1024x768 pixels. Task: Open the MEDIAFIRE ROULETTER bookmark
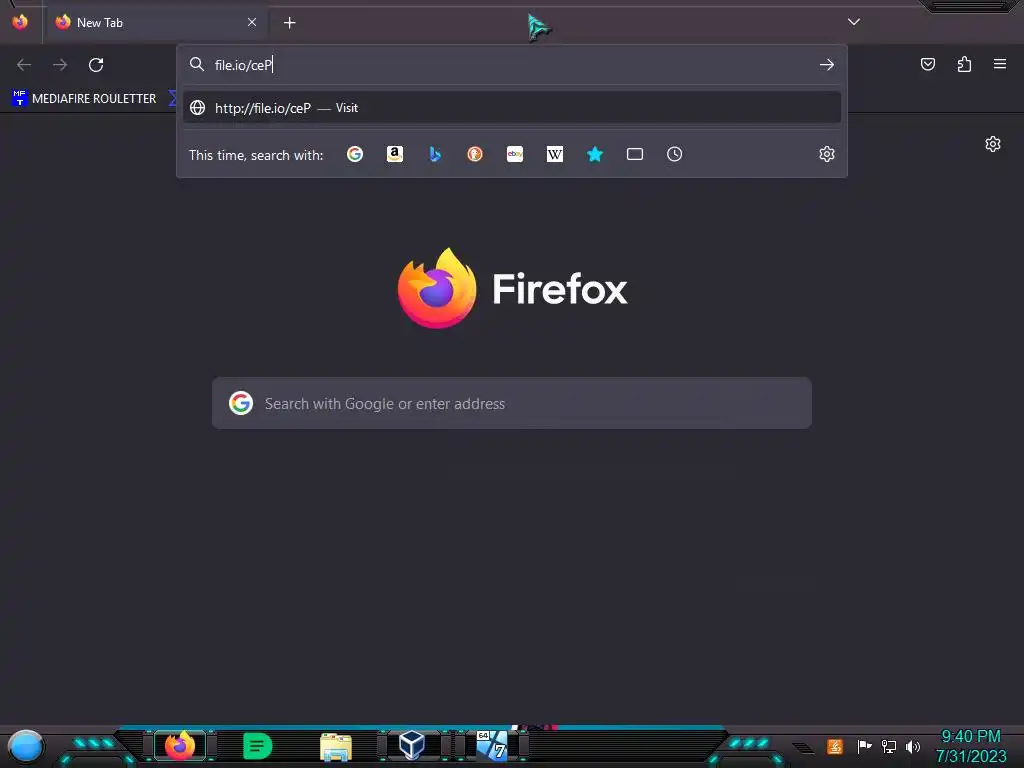pyautogui.click(x=84, y=99)
